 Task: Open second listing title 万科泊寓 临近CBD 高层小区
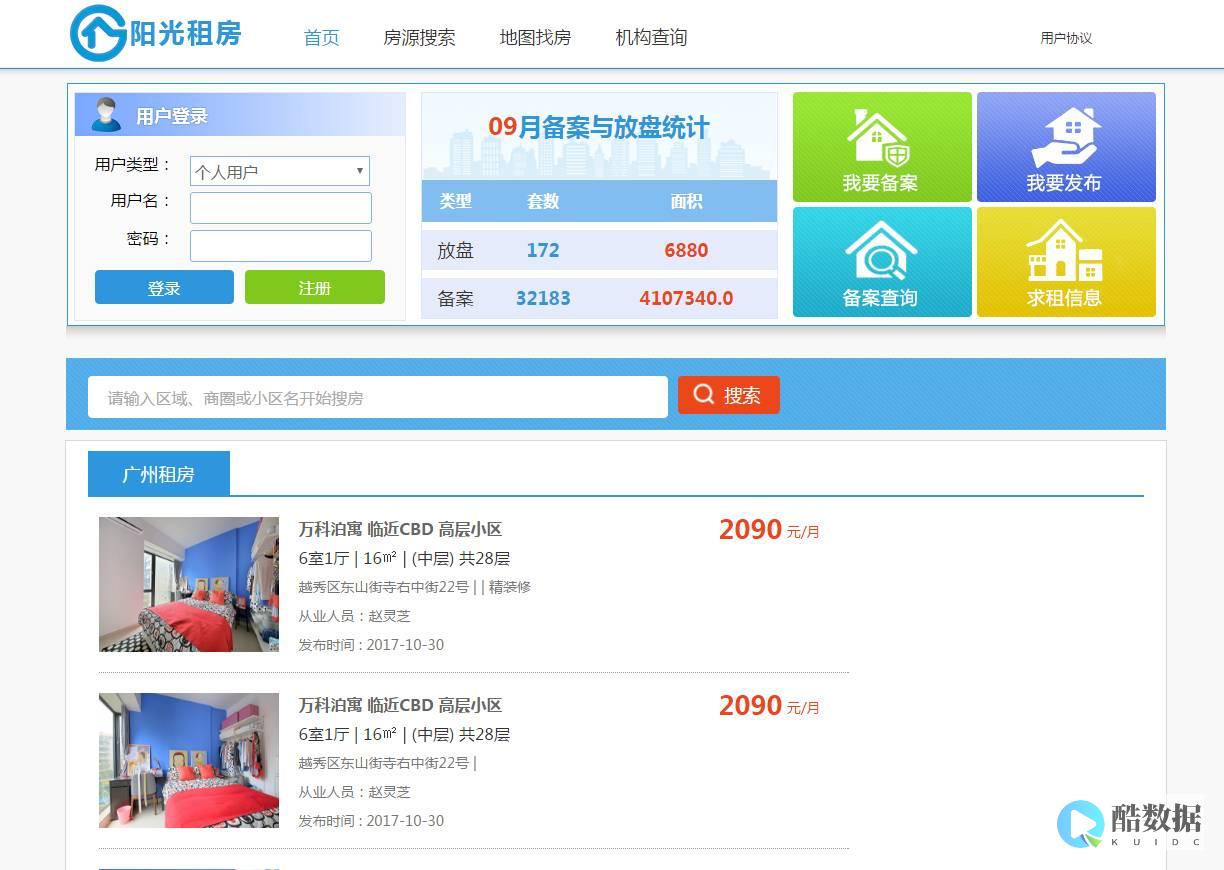400,705
